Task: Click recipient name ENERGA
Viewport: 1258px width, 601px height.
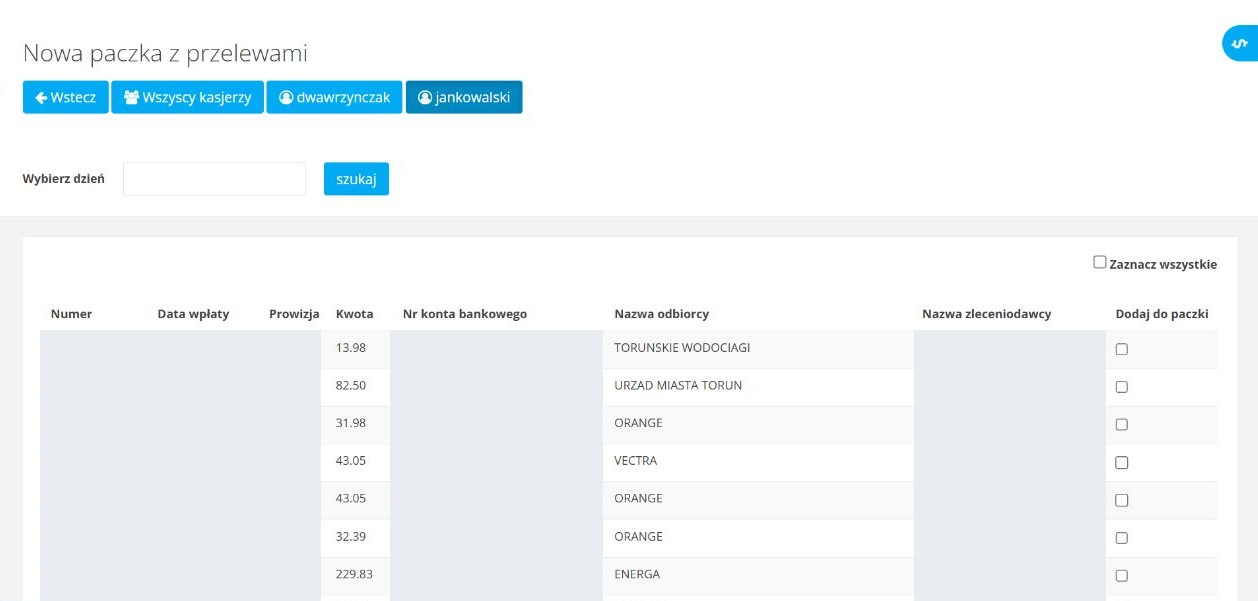Action: [637, 574]
